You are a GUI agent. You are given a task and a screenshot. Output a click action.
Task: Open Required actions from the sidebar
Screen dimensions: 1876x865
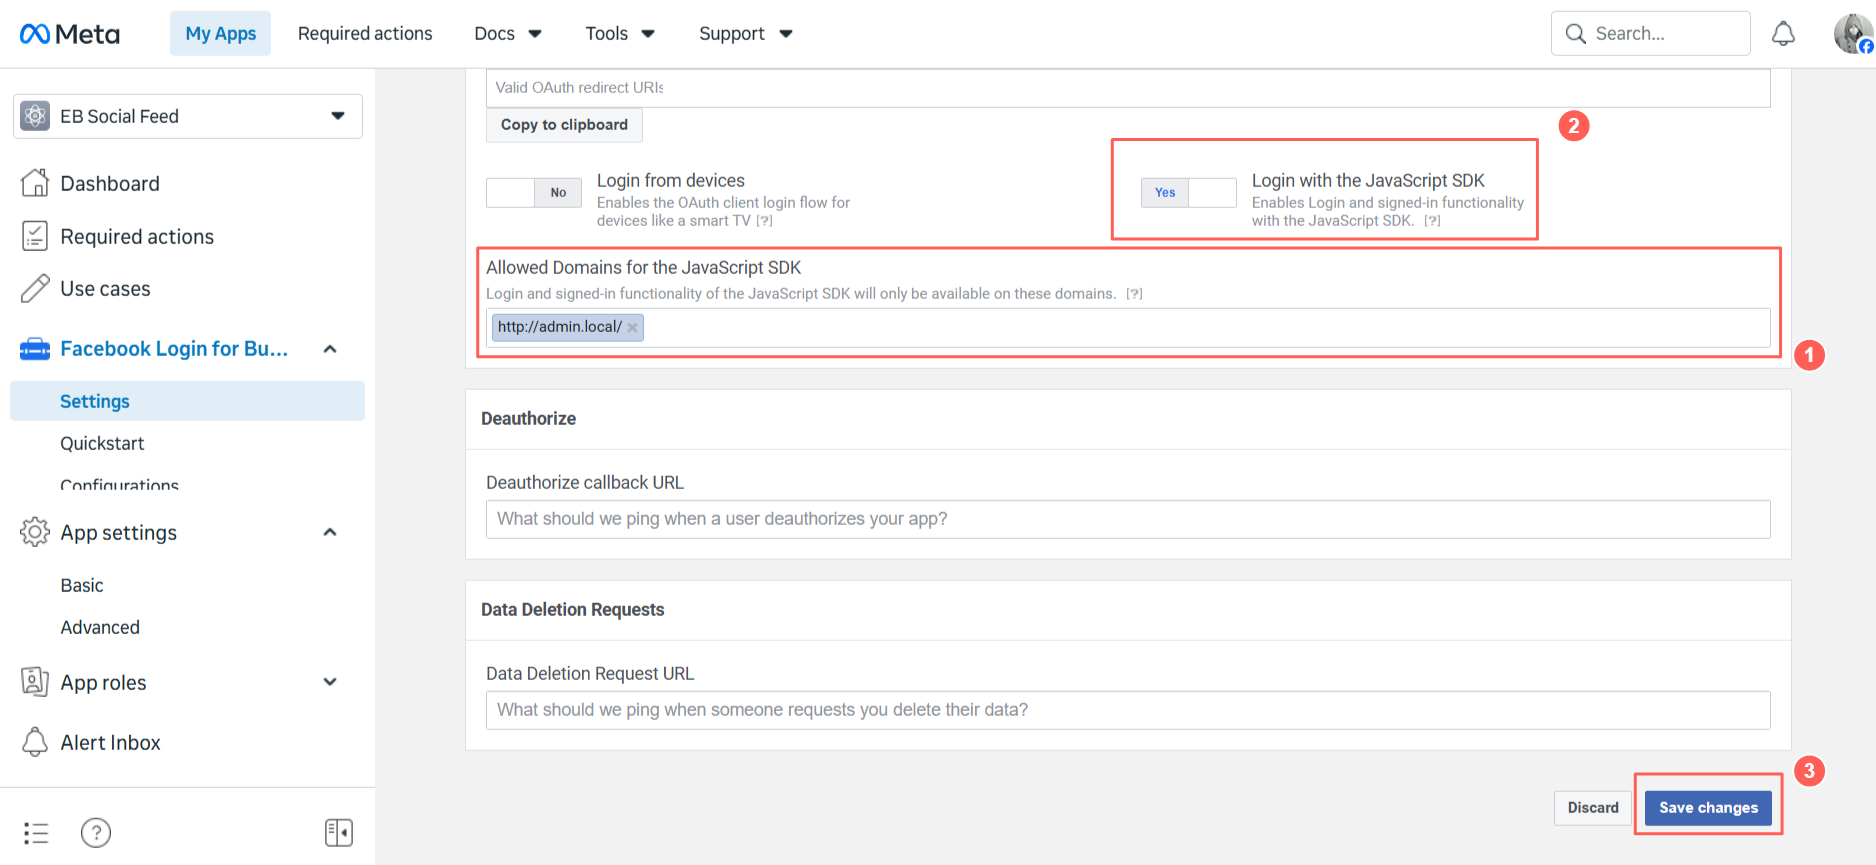click(x=137, y=236)
